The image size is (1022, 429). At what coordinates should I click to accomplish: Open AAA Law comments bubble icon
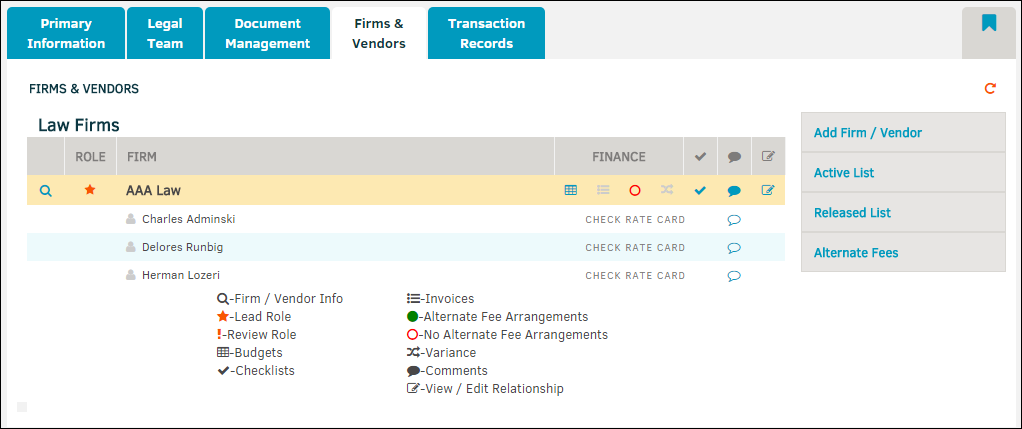tap(734, 191)
